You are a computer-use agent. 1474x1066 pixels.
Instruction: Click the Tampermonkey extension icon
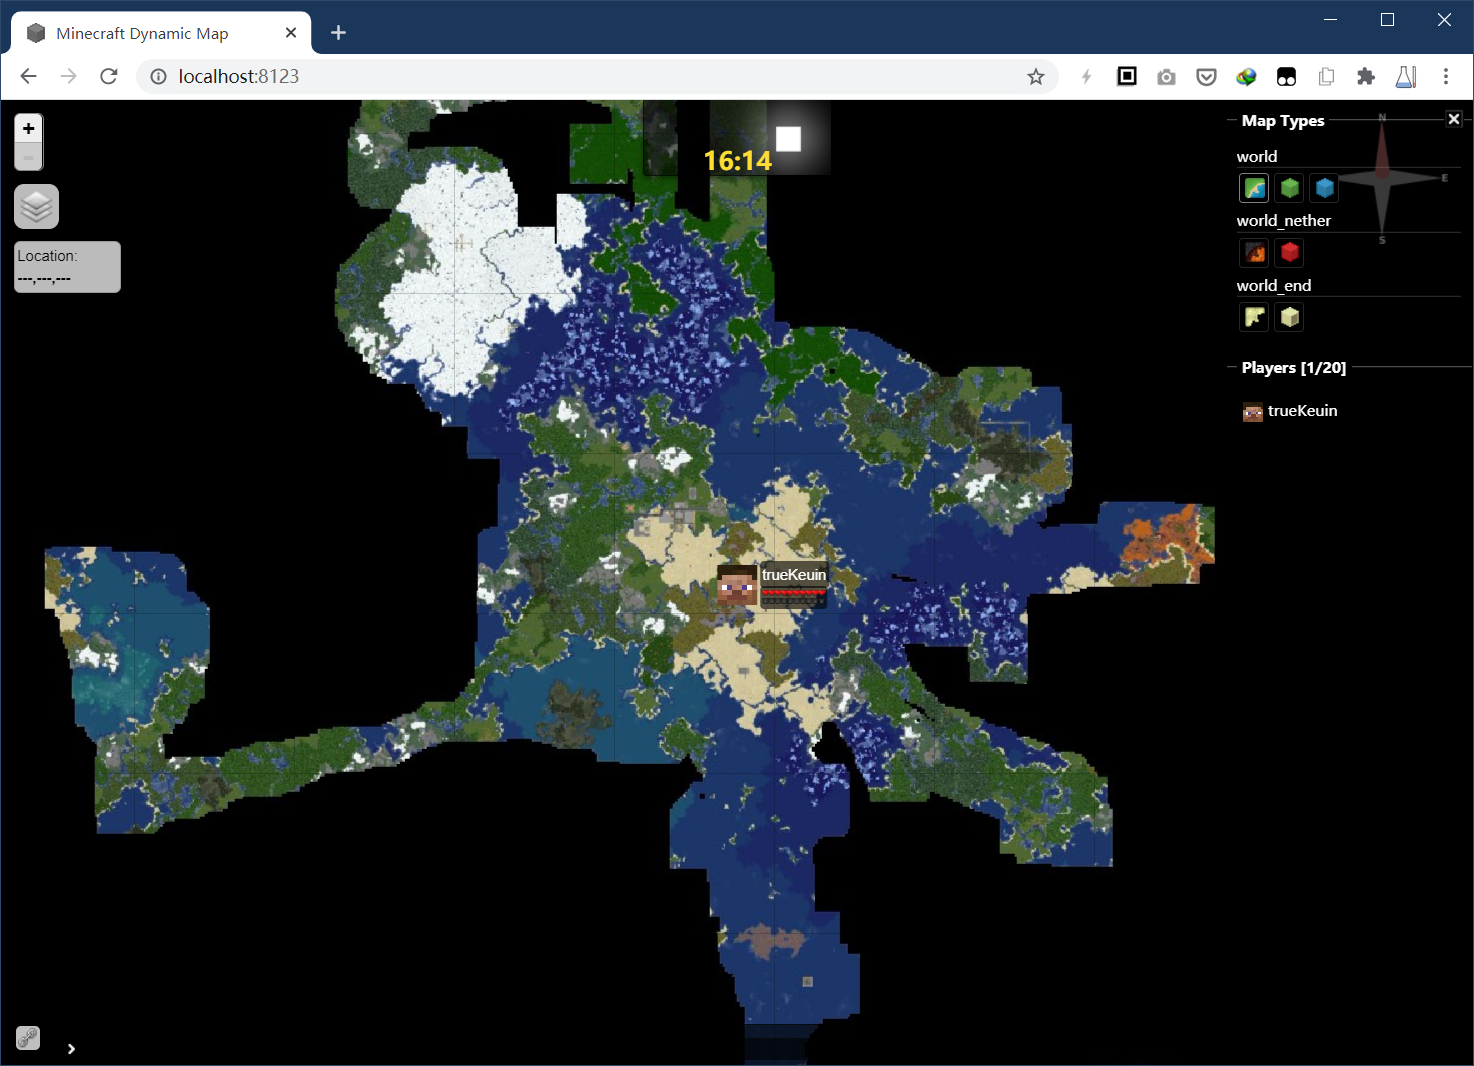tap(1286, 77)
